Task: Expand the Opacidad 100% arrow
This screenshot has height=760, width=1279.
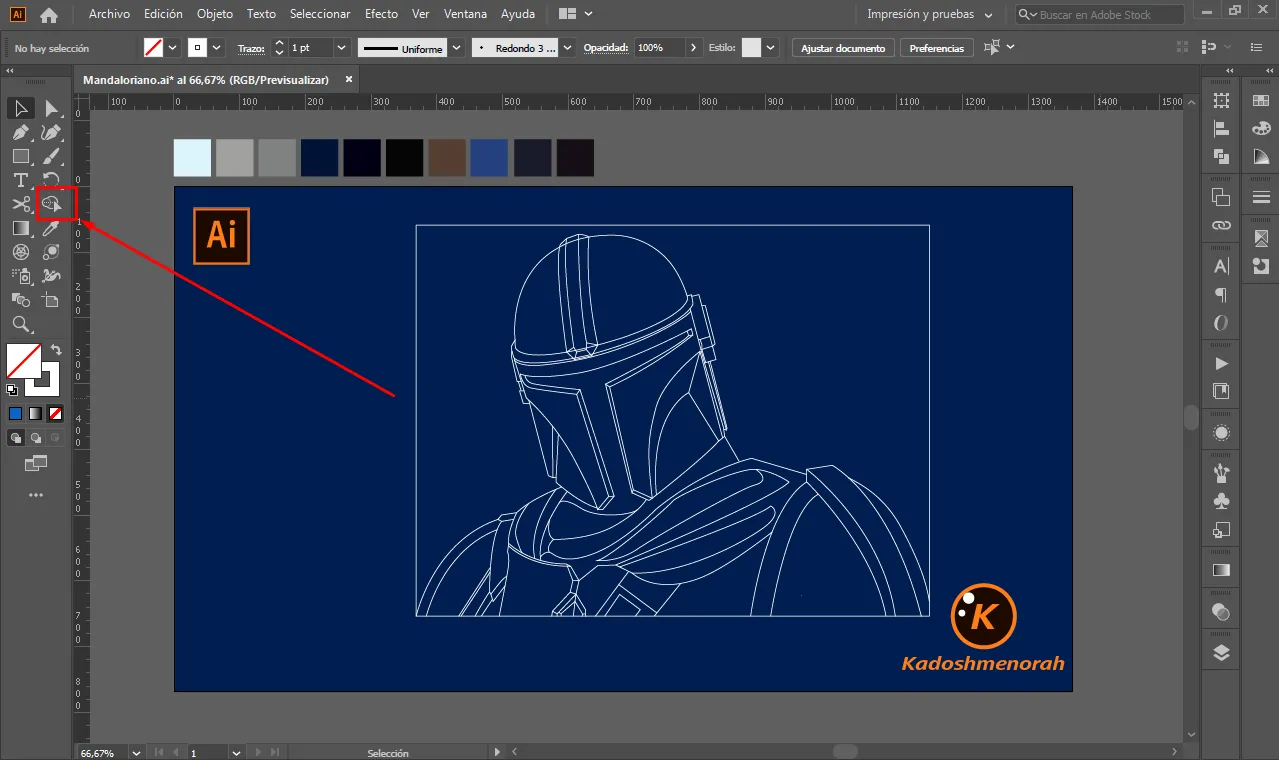Action: click(x=694, y=48)
